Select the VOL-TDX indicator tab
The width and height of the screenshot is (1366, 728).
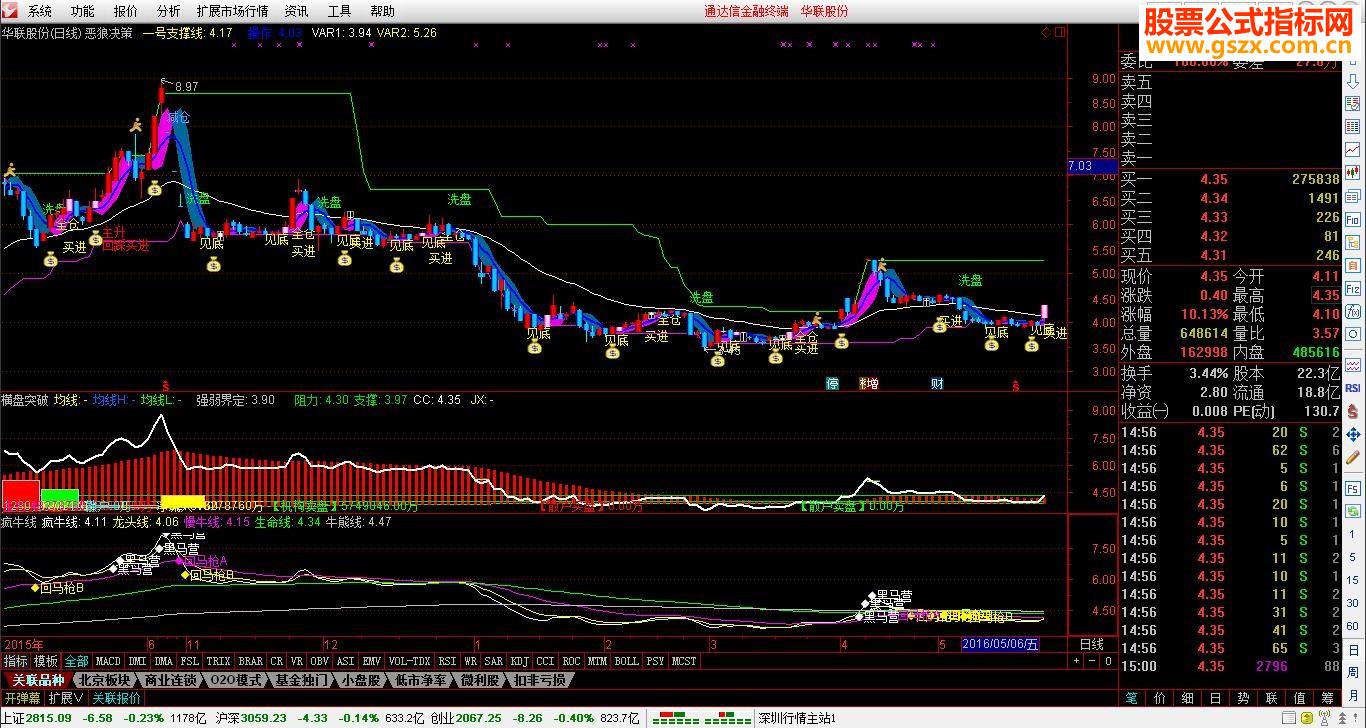pos(410,661)
